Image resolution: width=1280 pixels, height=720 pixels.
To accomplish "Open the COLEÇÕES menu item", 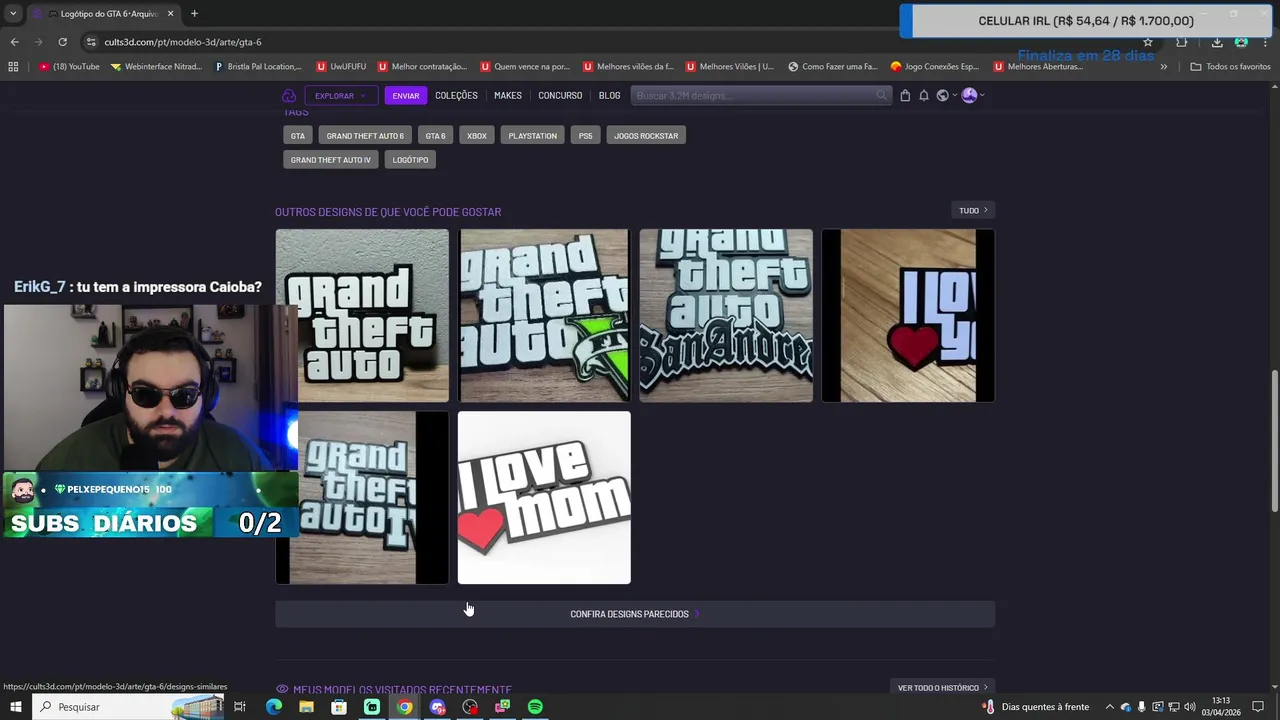I will [456, 96].
